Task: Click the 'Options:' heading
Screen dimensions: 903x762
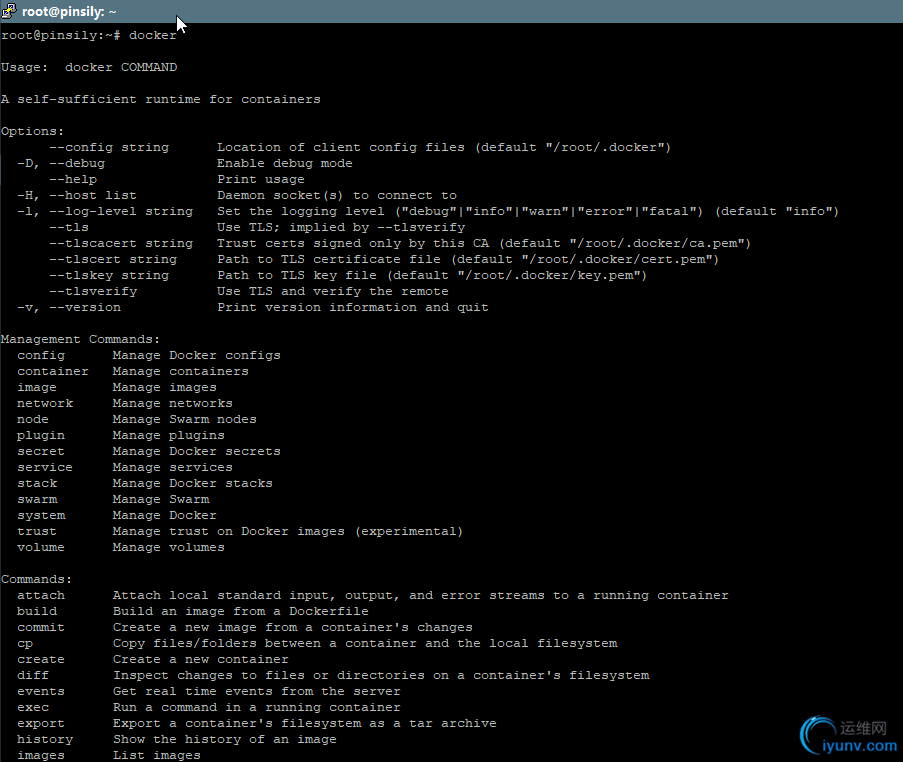Action: (x=32, y=131)
